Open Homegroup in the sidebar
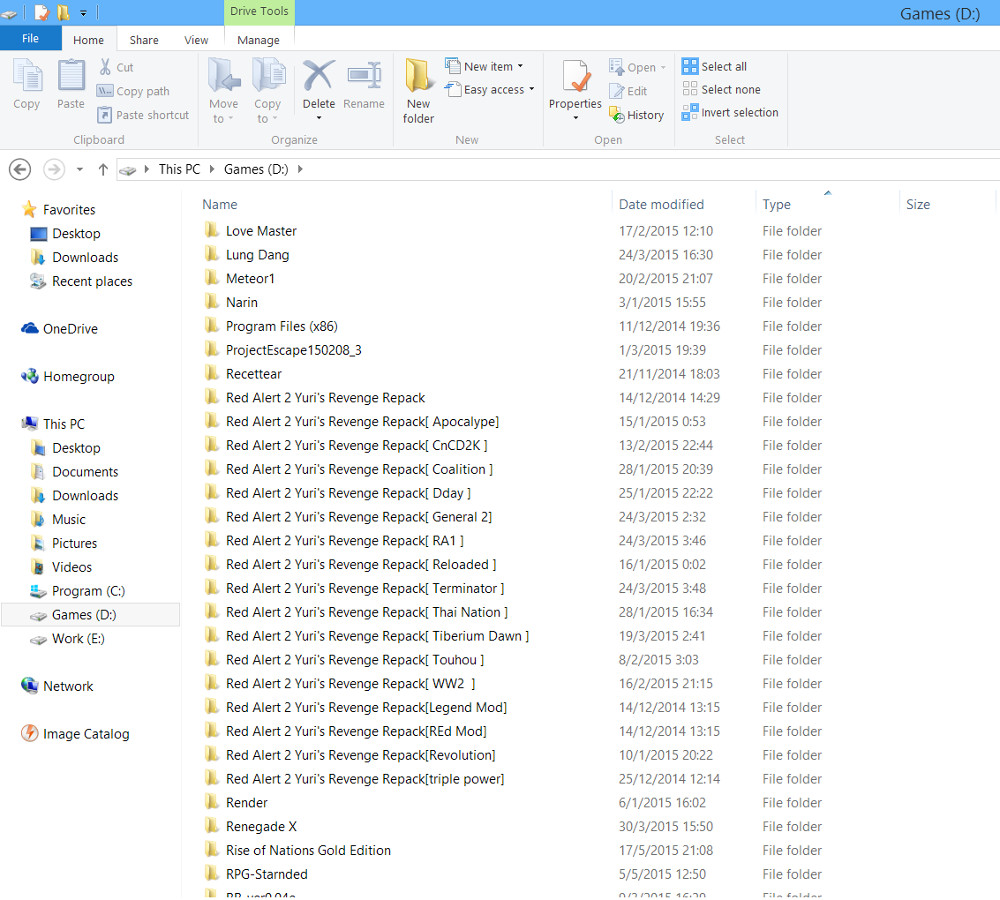Screen dimensions: 1000x900 [68, 376]
